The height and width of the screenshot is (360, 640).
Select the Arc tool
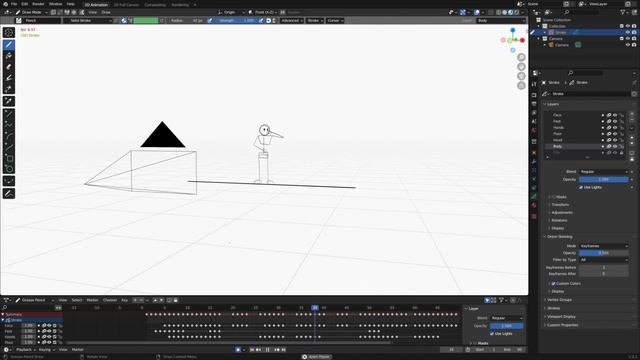click(x=9, y=136)
